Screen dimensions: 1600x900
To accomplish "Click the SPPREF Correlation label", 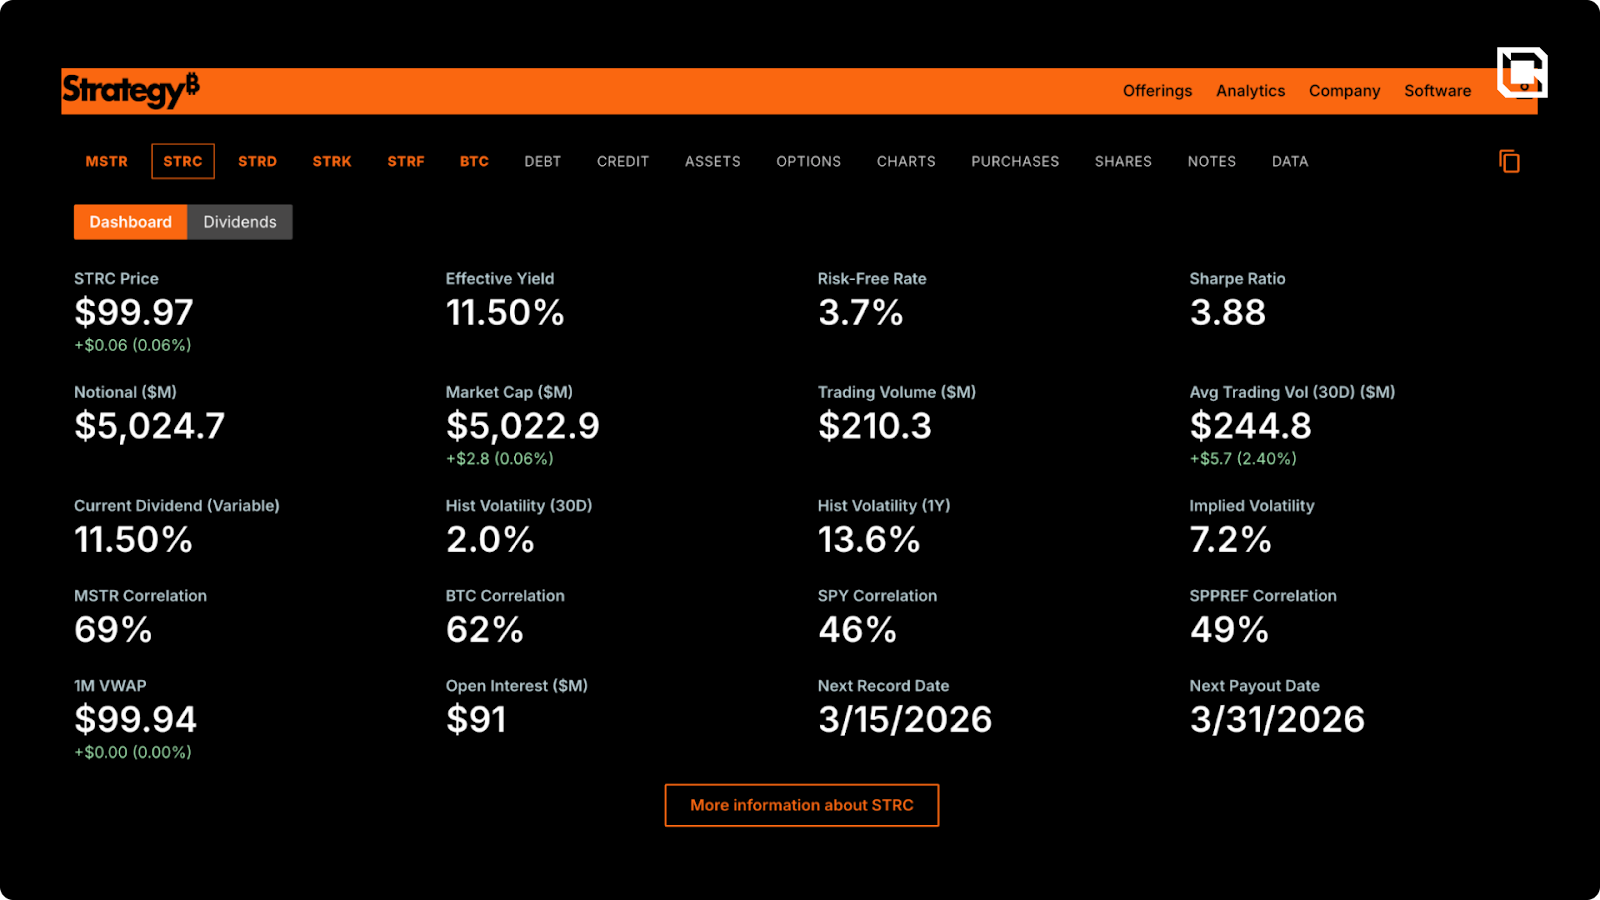I will point(1263,596).
